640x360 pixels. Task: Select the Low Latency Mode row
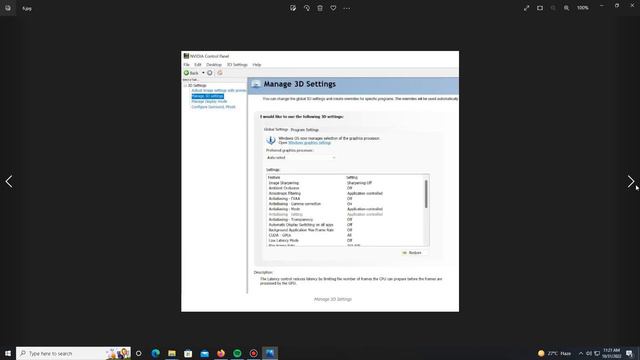346,240
